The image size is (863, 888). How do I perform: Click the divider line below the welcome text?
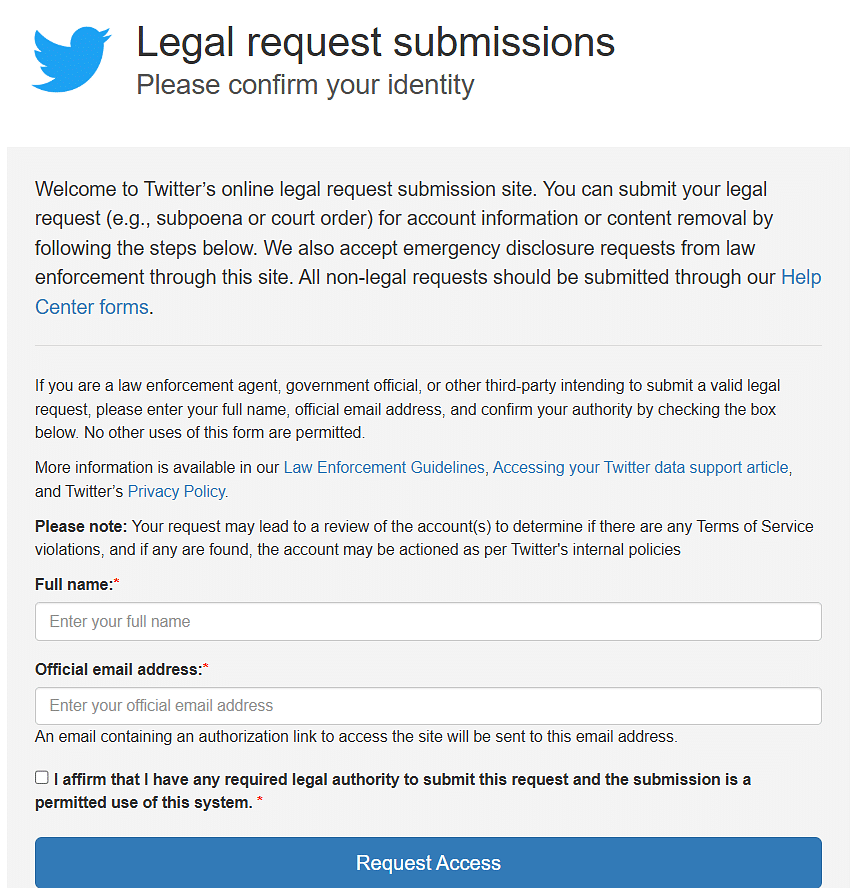pos(428,345)
